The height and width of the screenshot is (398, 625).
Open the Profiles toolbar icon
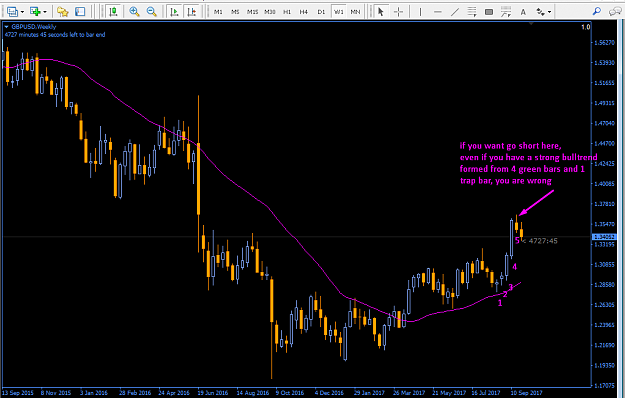point(12,12)
